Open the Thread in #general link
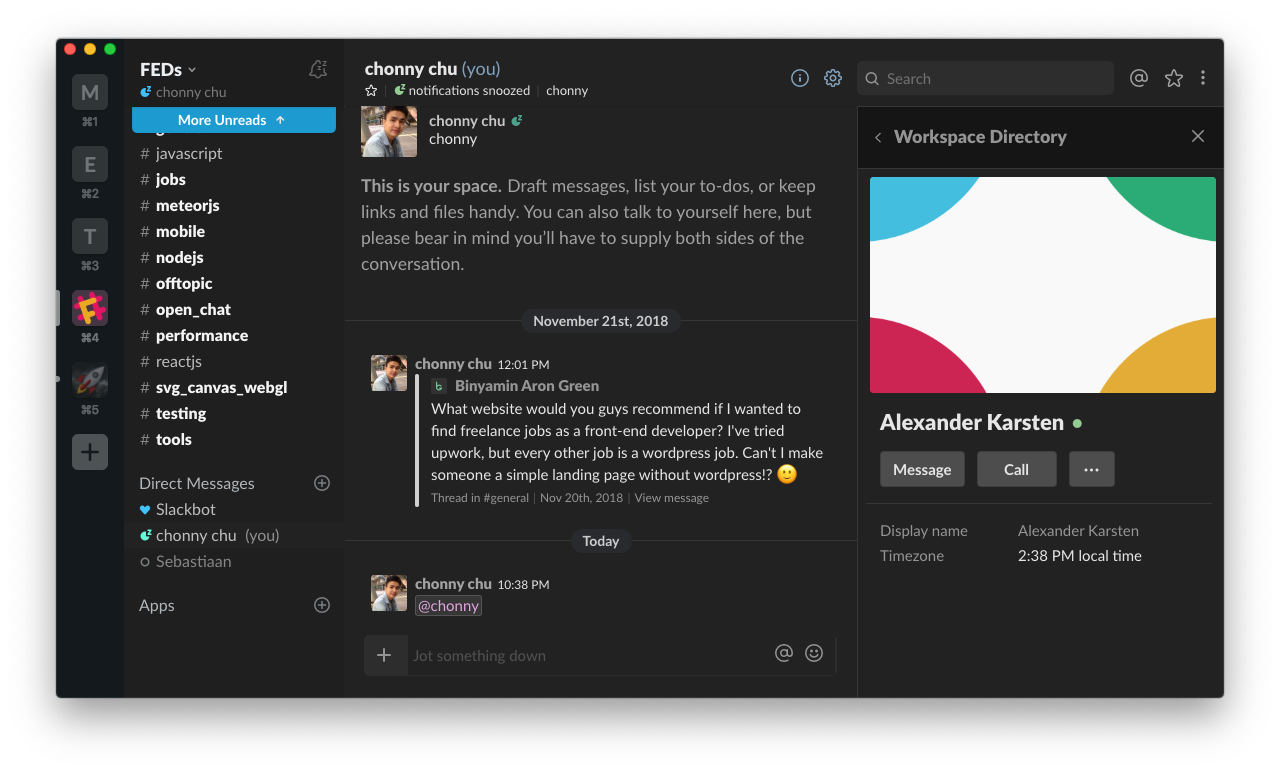 (480, 497)
